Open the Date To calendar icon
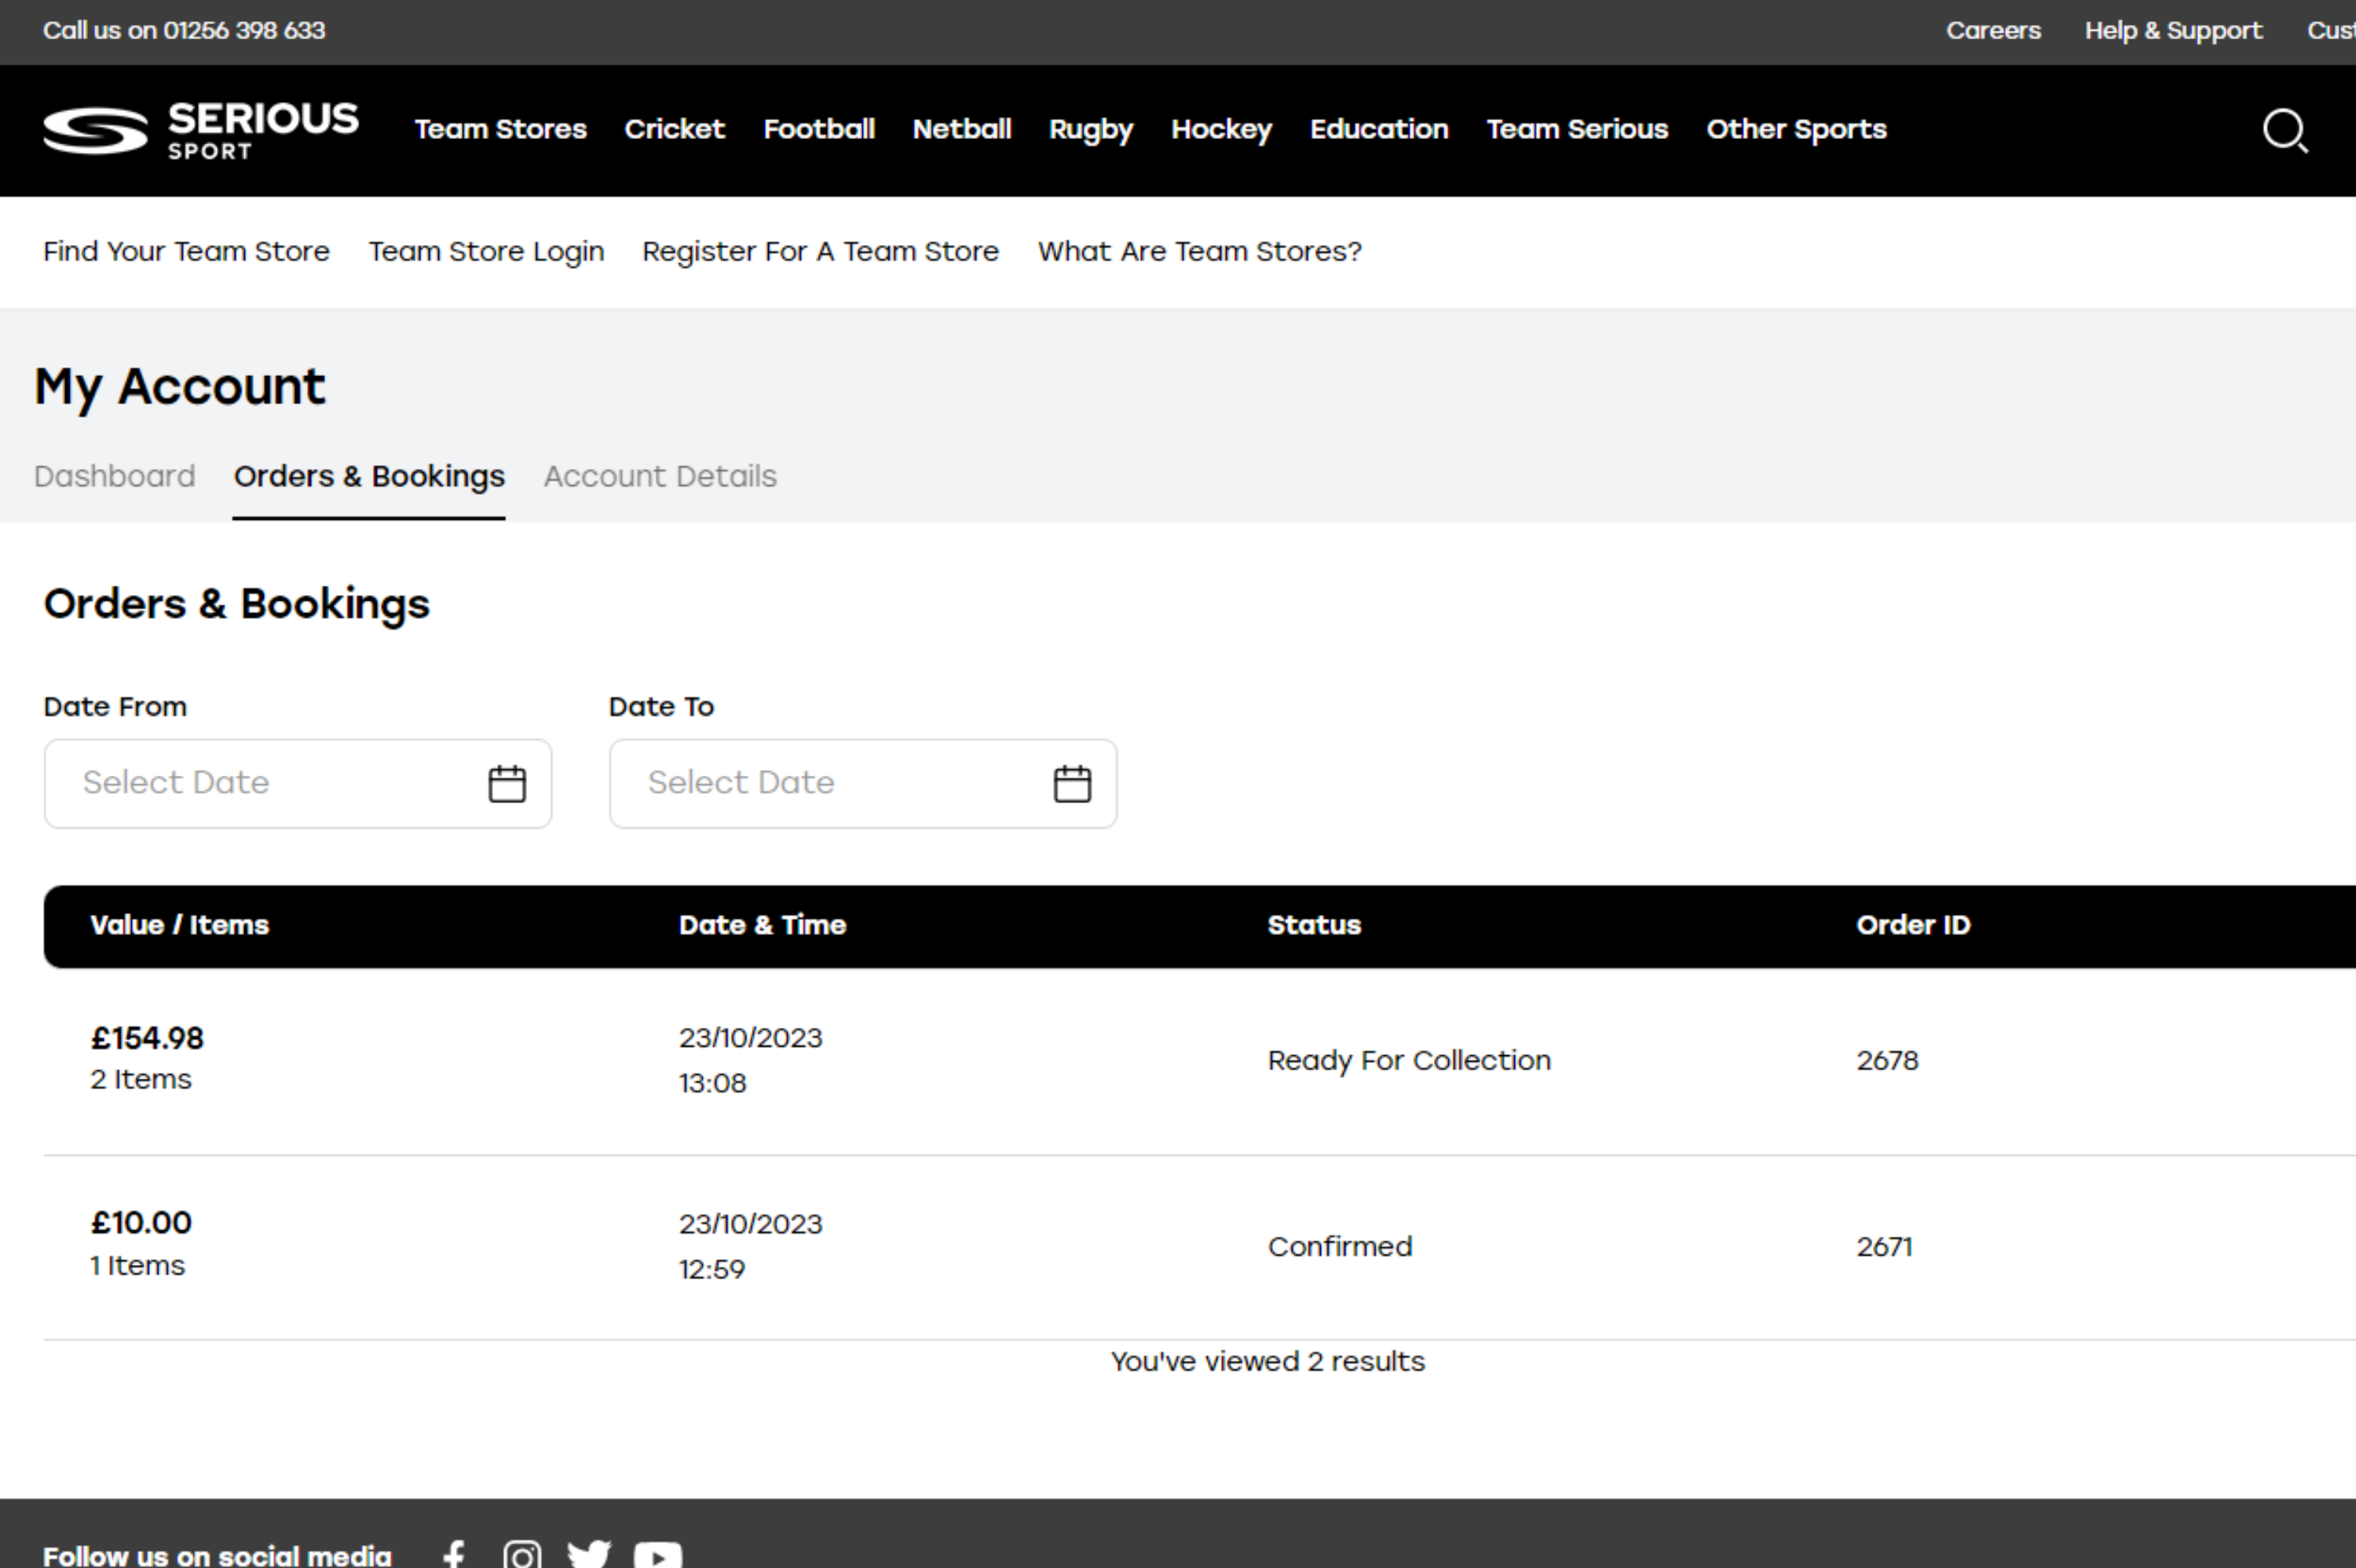 coord(1072,783)
